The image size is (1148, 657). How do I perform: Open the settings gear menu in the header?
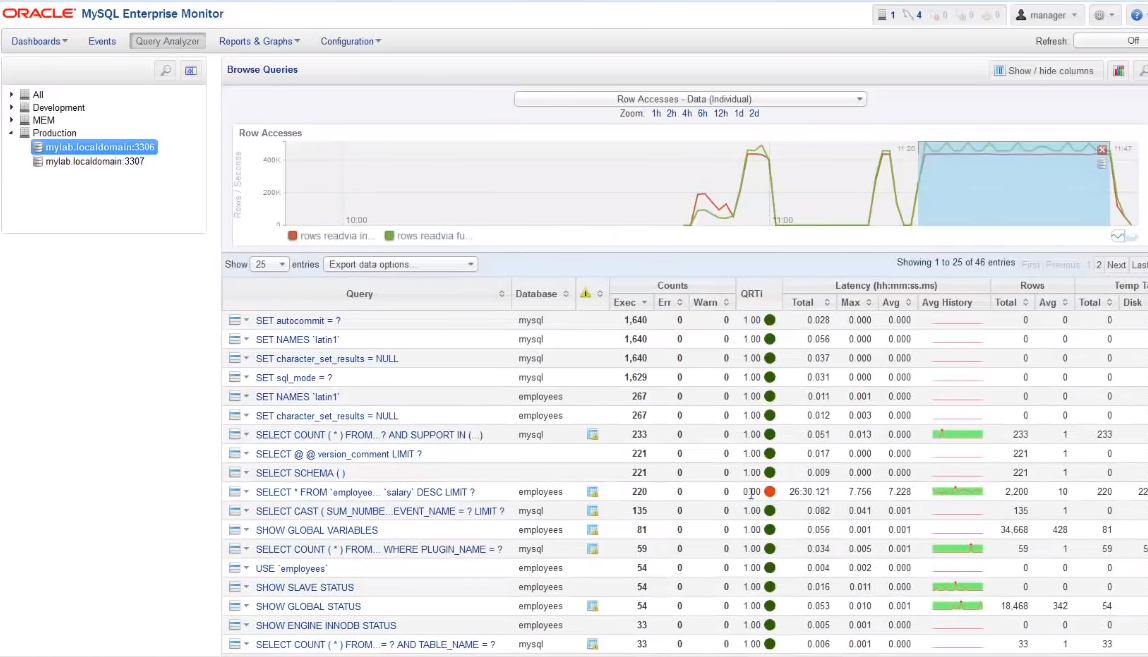[x=1105, y=15]
